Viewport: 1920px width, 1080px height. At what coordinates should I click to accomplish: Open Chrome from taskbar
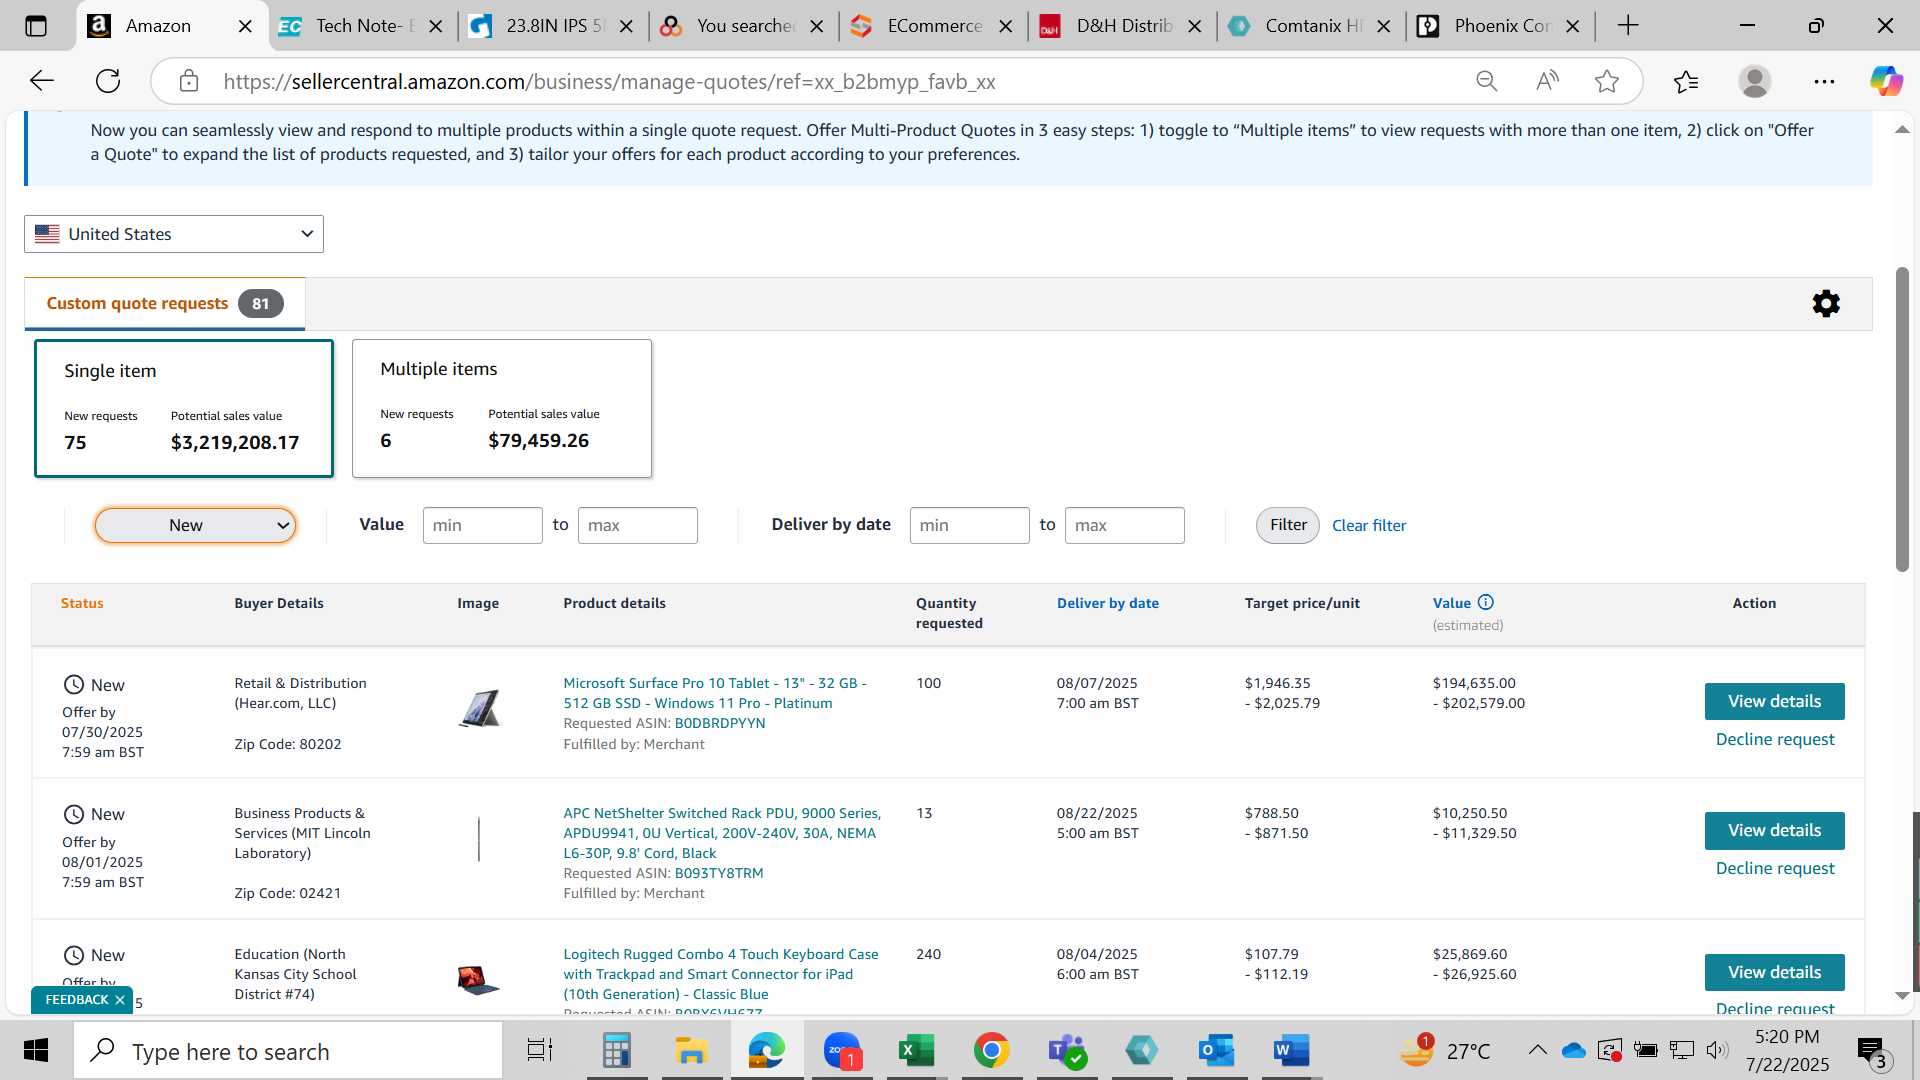click(x=991, y=1051)
